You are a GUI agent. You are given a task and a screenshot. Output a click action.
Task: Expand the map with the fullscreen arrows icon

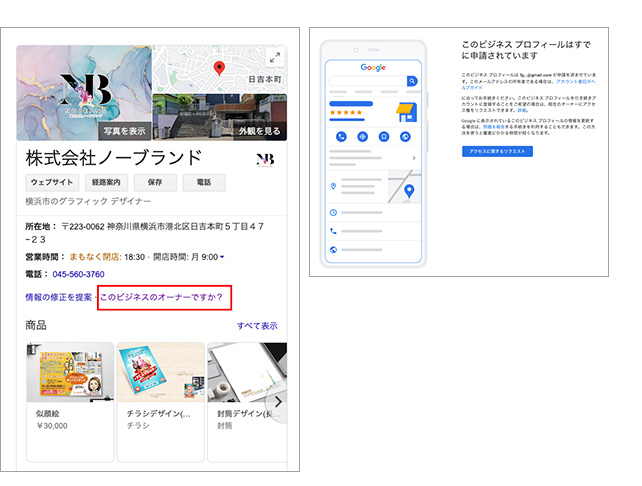(x=275, y=58)
